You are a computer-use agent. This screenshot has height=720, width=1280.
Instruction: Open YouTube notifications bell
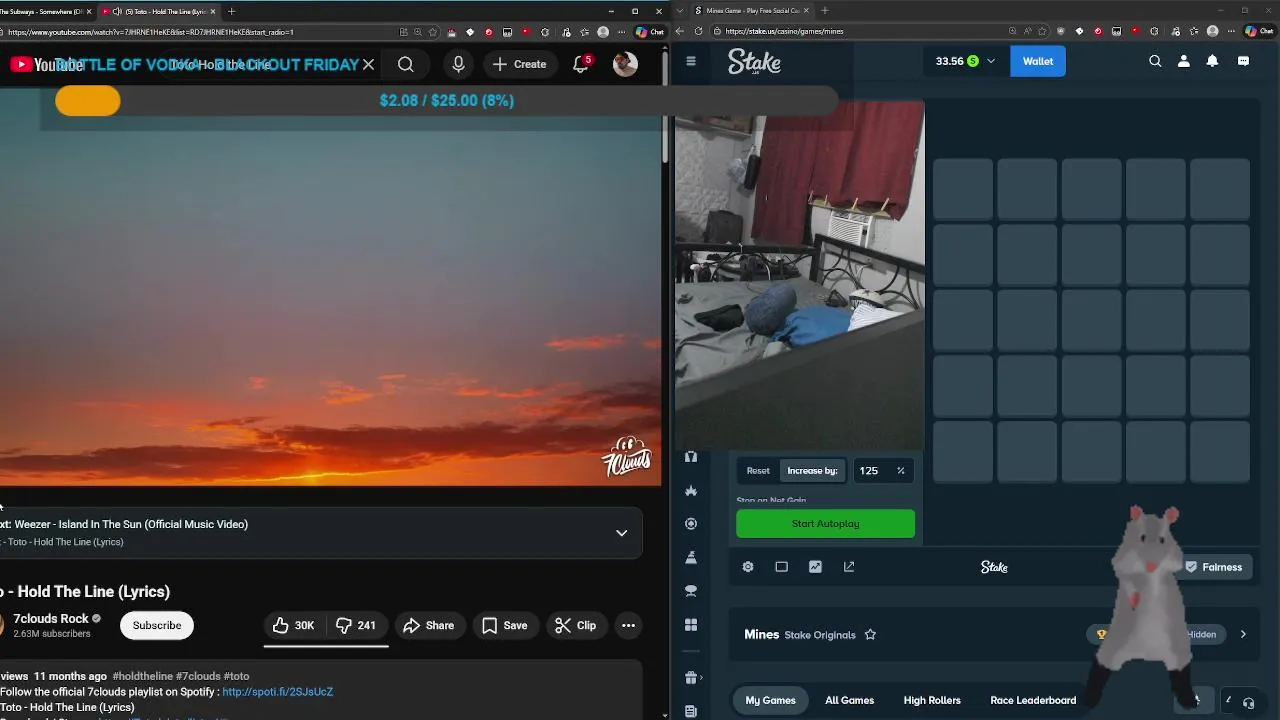click(x=580, y=64)
